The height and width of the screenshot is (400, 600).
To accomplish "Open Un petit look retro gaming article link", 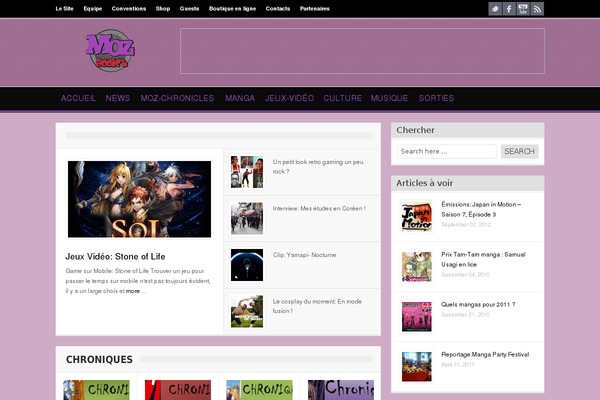I will (x=318, y=167).
